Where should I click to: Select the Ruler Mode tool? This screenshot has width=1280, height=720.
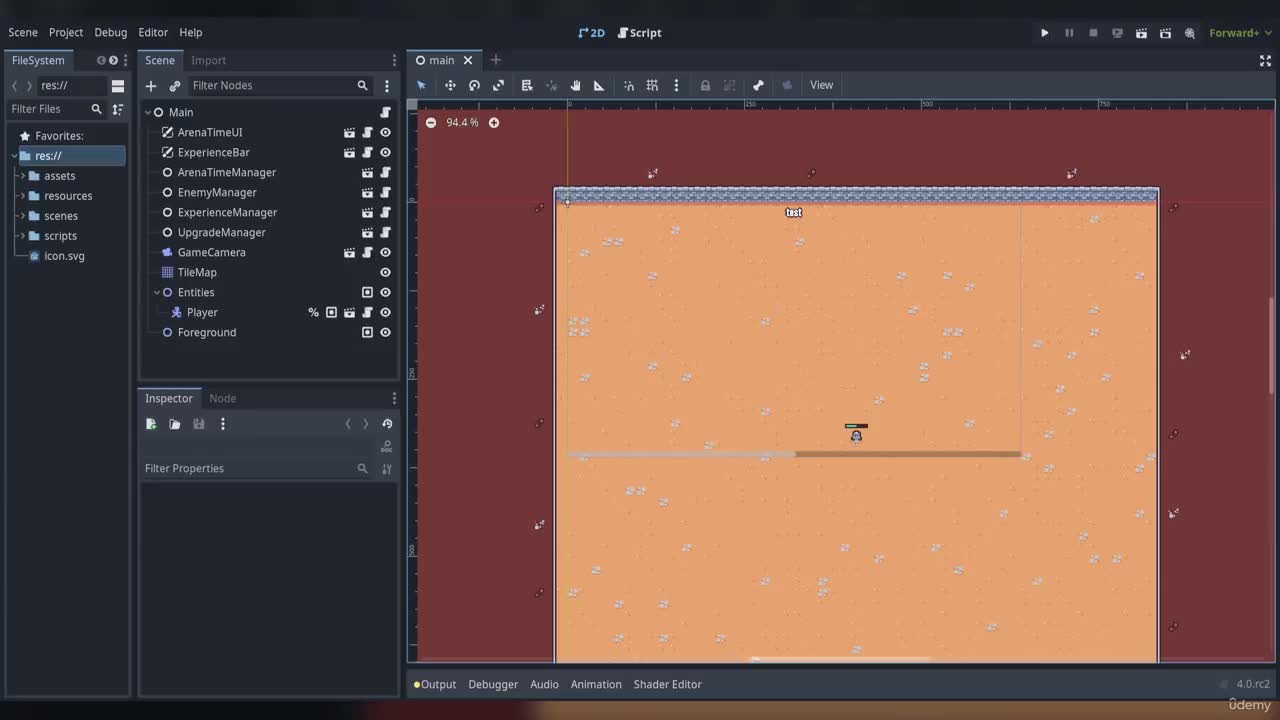pos(599,85)
